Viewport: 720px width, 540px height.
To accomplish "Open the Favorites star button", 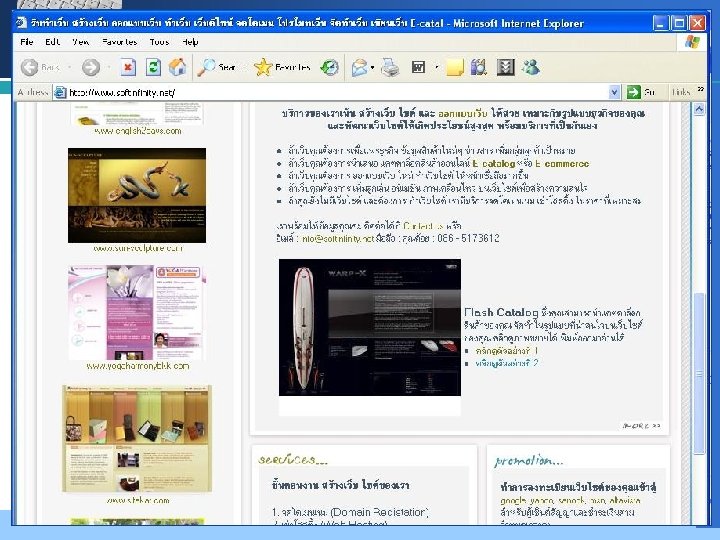I will point(282,68).
